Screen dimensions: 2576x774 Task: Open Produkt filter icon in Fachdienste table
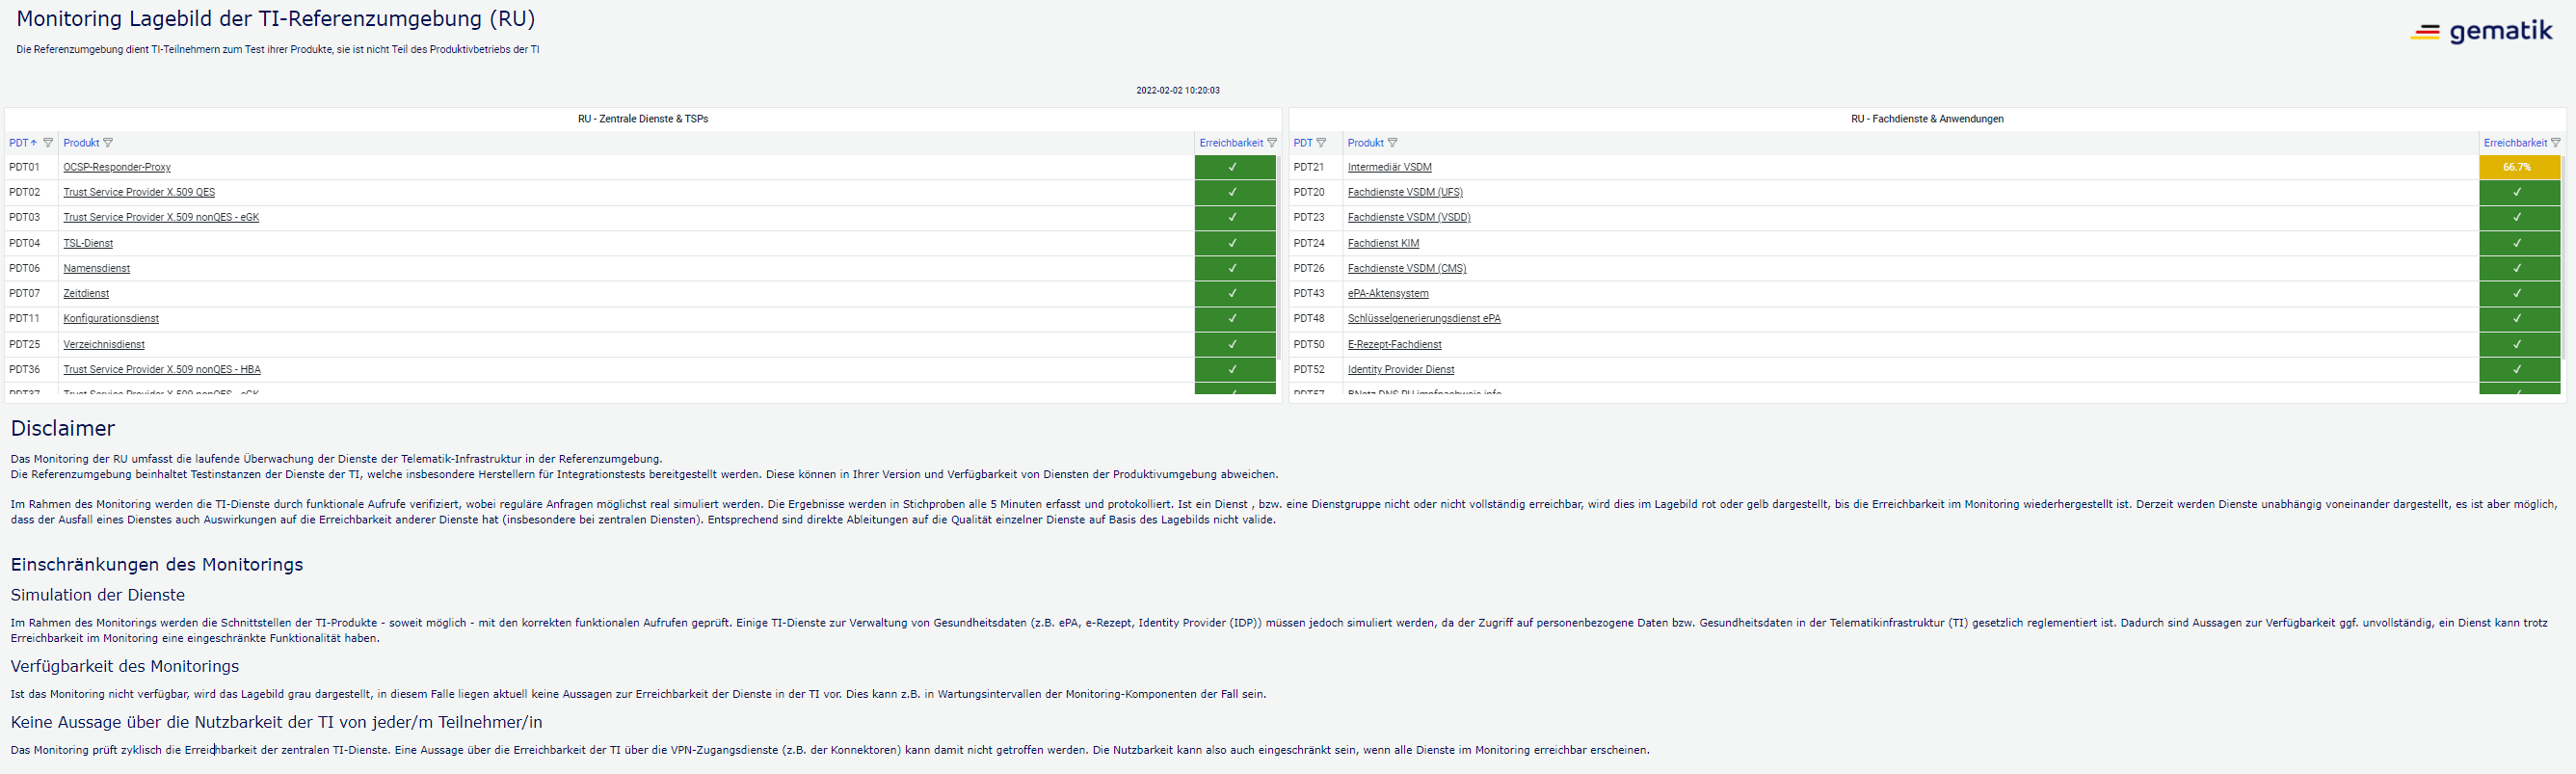click(1393, 143)
